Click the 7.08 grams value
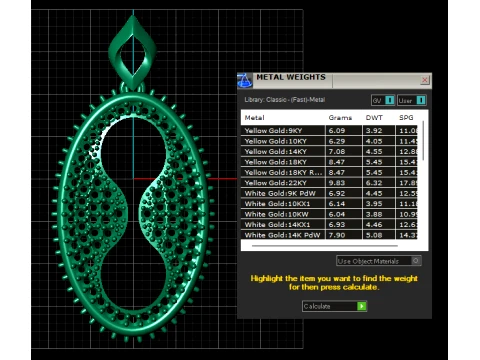Screen dimensions: 480x360 coord(337,152)
